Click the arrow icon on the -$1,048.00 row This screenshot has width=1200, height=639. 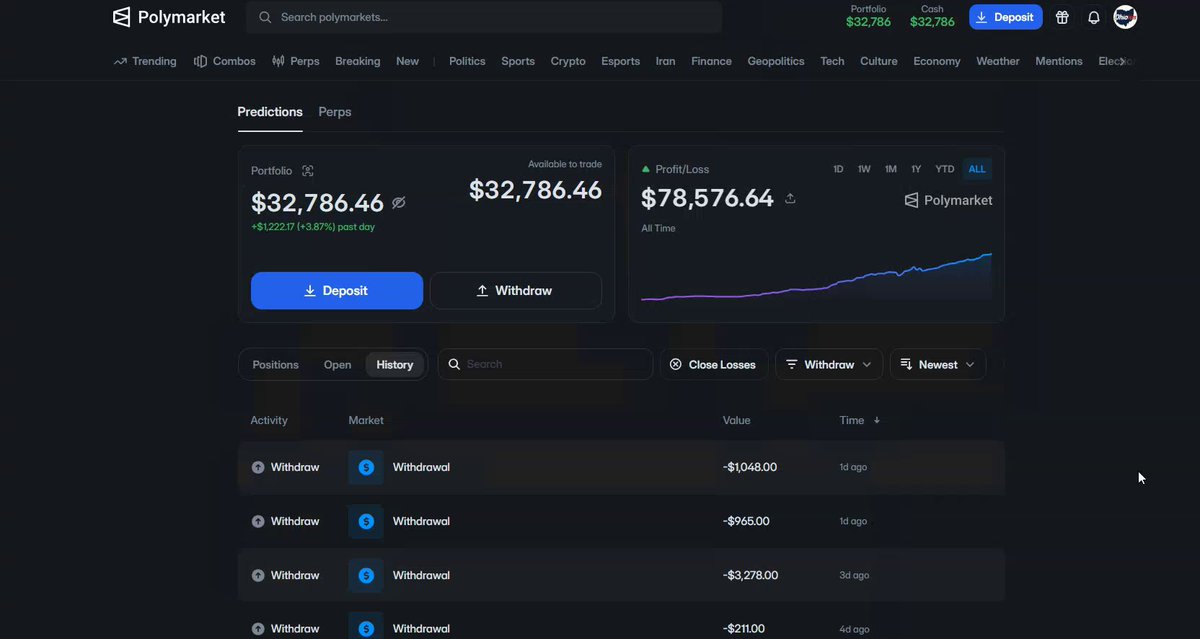[x=258, y=467]
